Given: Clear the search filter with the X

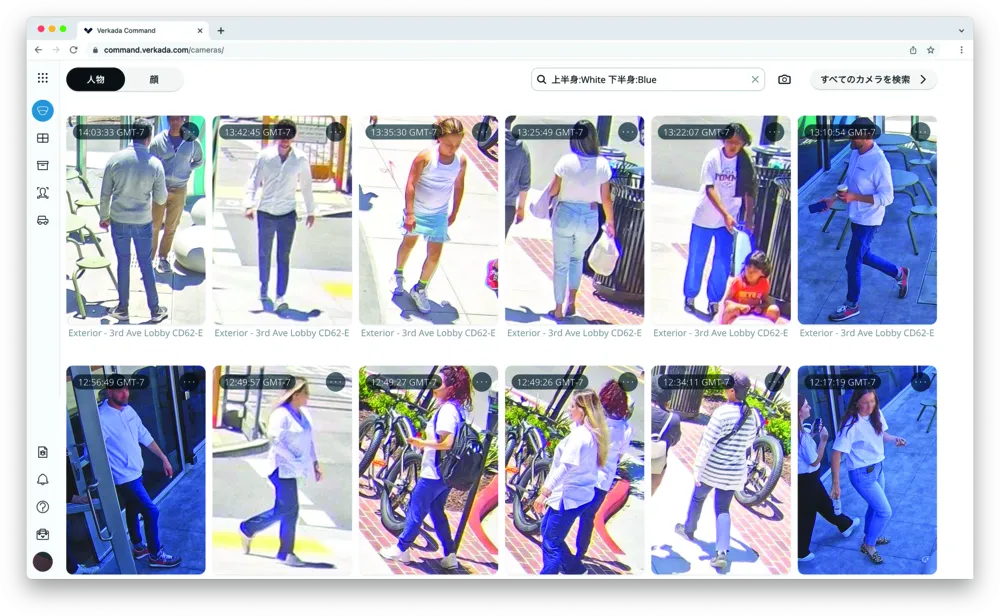Looking at the screenshot, I should (x=755, y=79).
